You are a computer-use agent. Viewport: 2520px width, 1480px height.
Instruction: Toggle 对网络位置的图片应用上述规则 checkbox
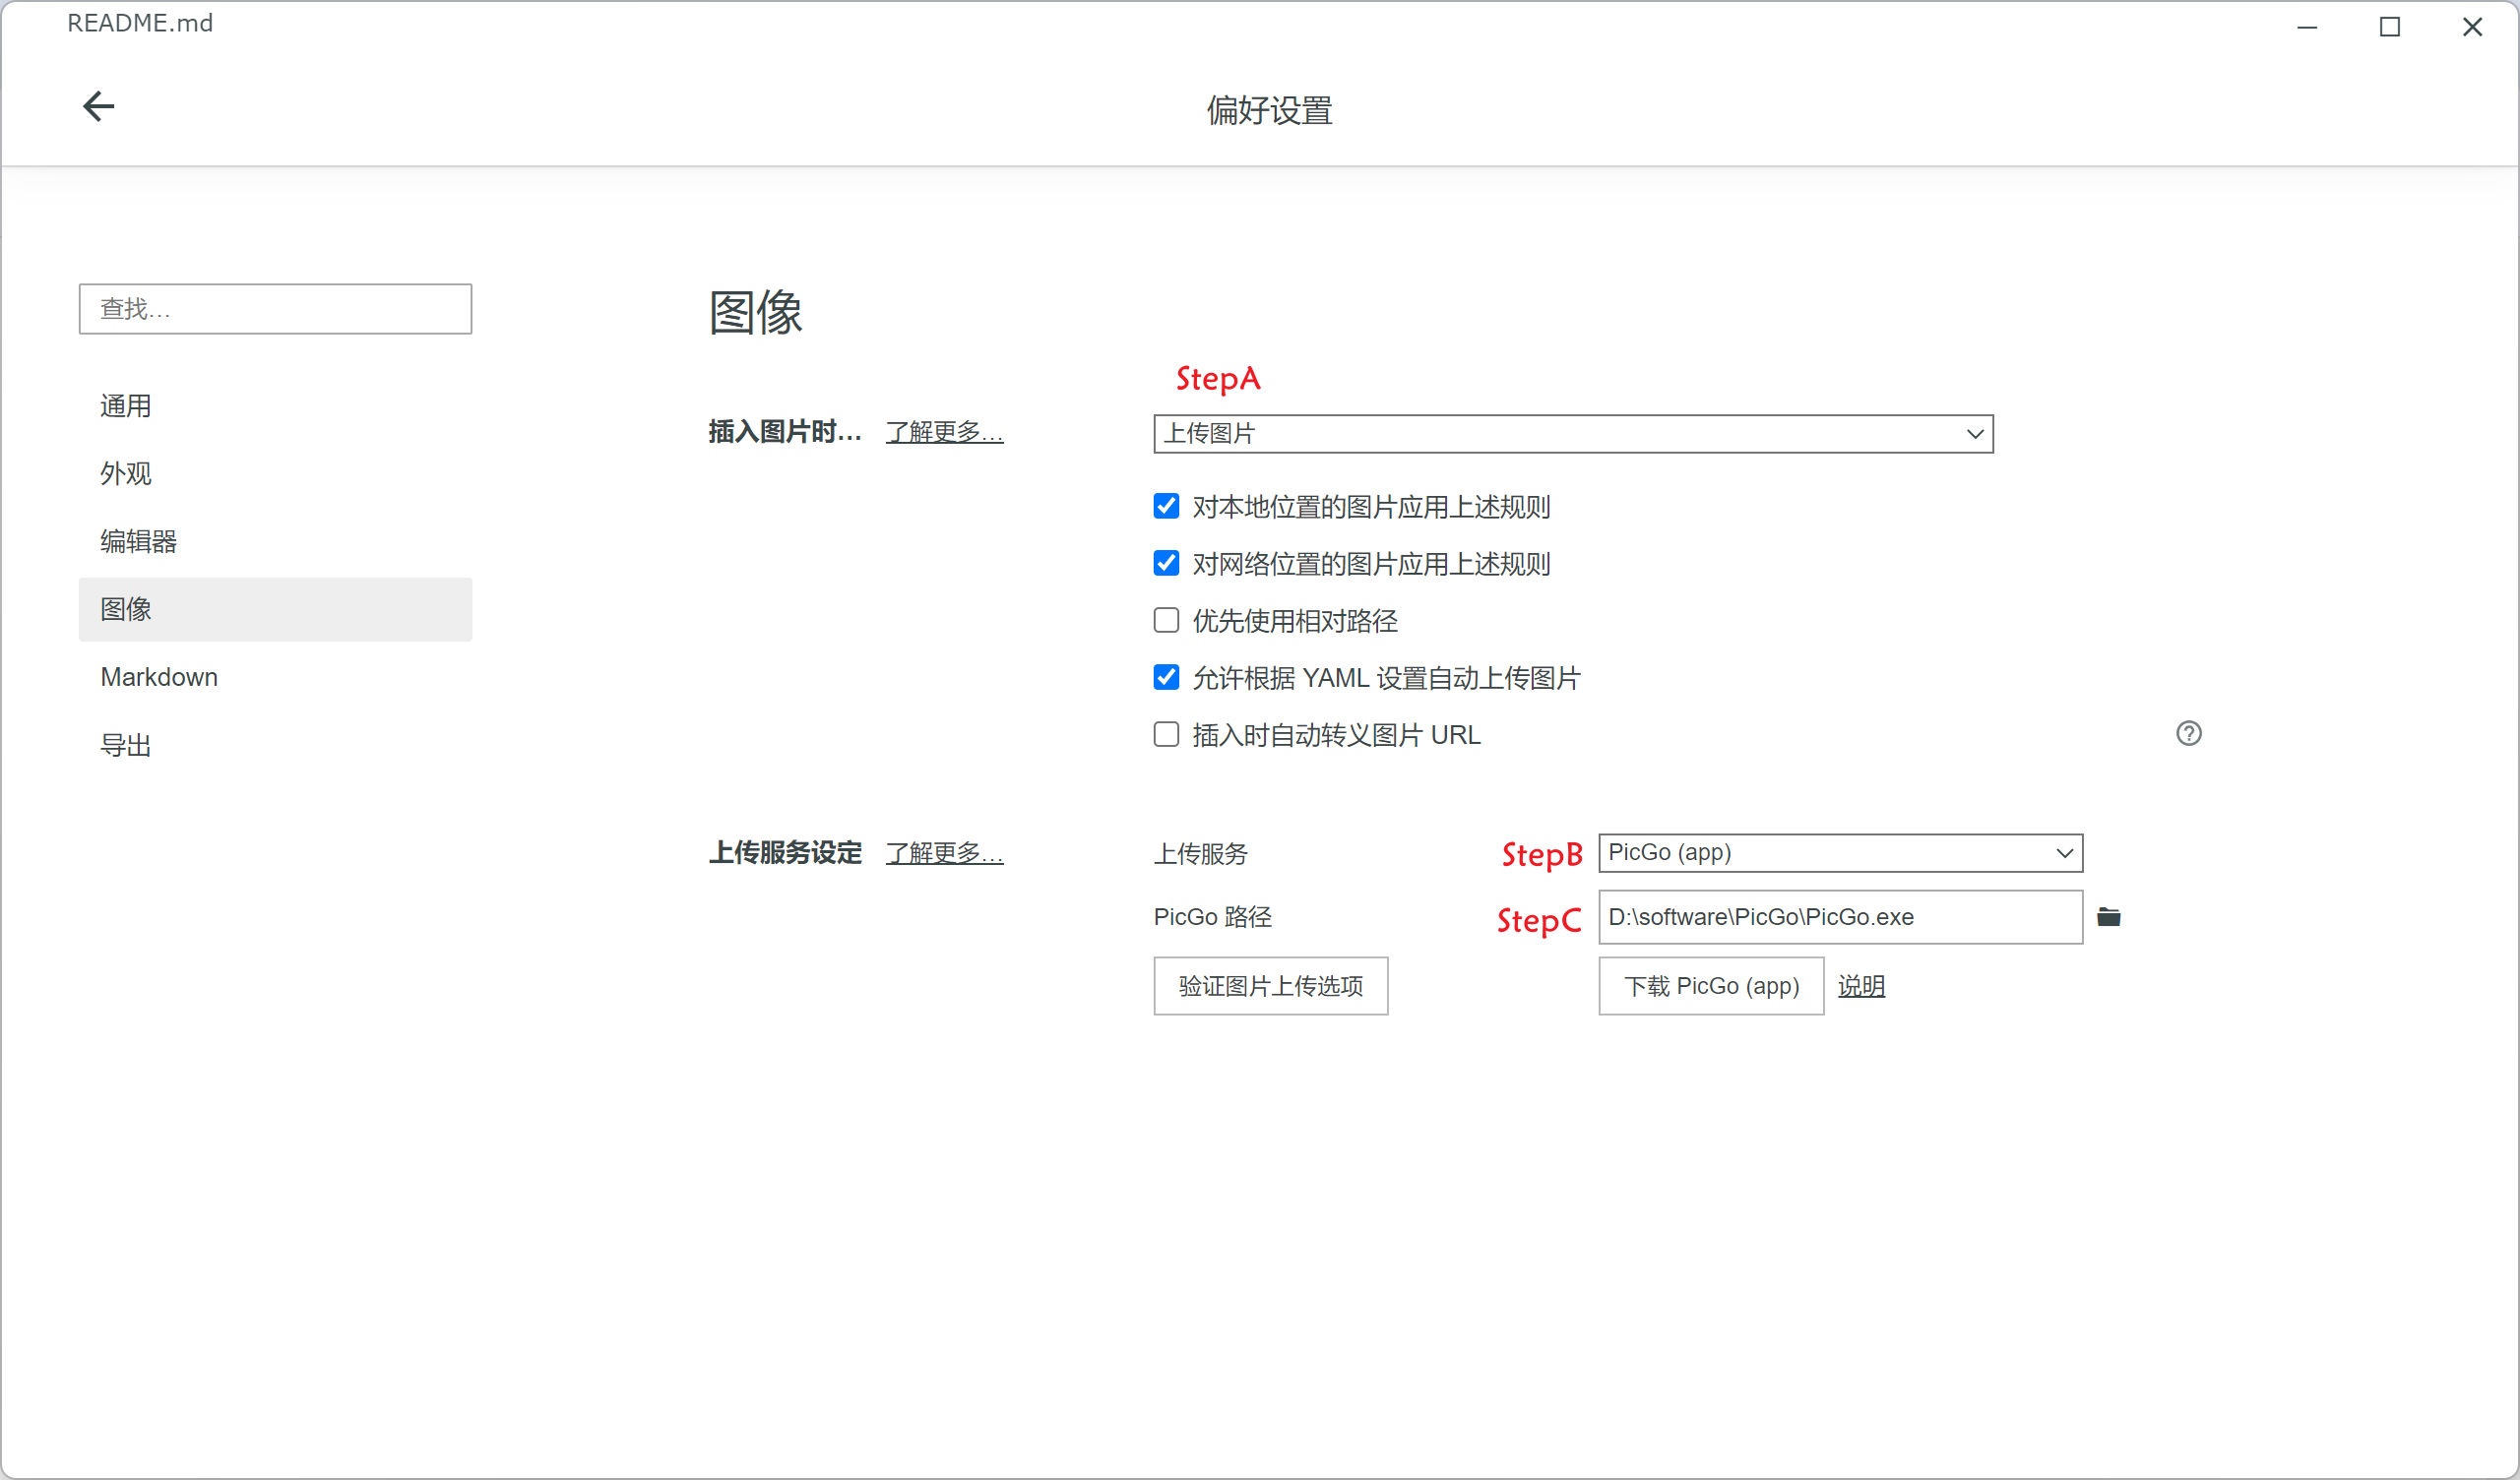point(1166,564)
